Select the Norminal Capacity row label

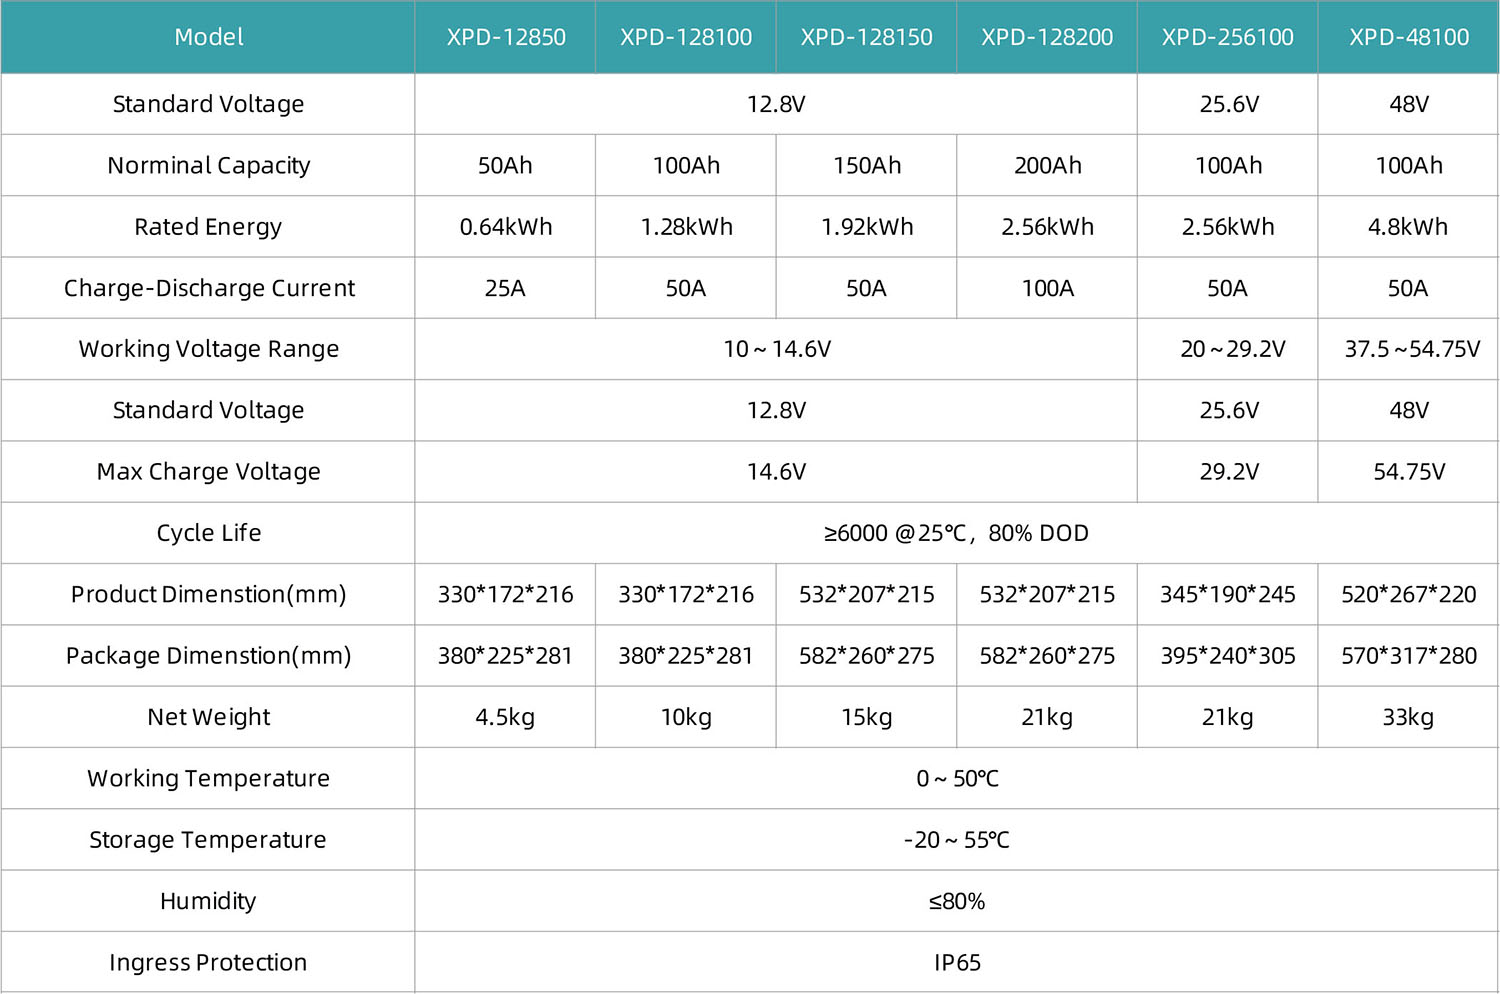click(208, 165)
